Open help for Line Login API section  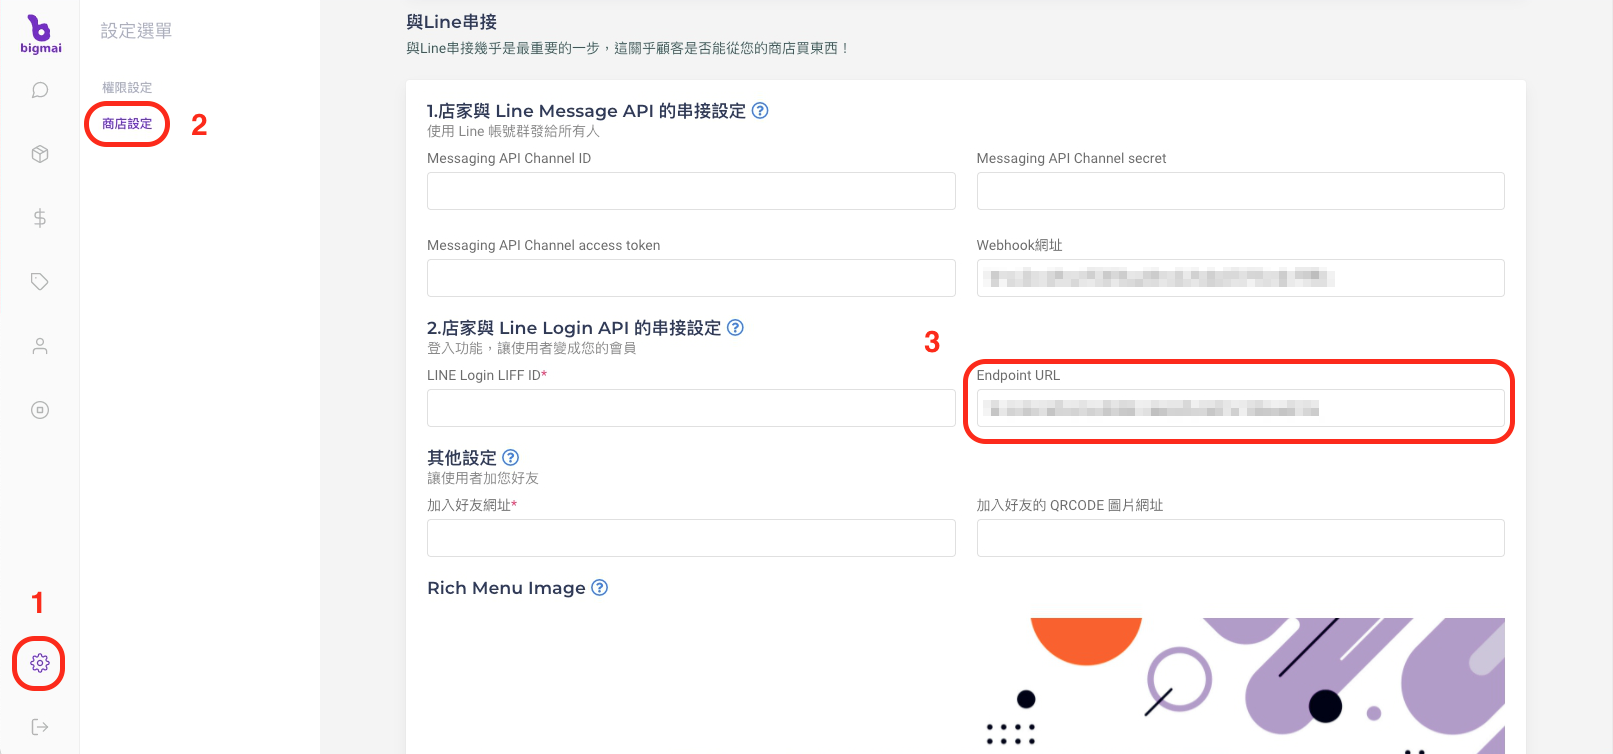(735, 328)
